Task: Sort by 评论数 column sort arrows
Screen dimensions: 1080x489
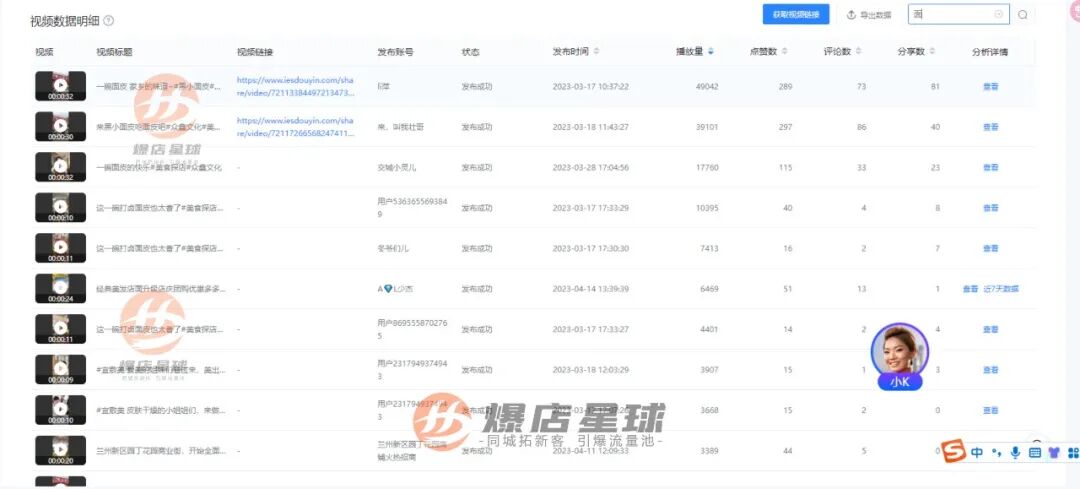Action: click(x=858, y=52)
